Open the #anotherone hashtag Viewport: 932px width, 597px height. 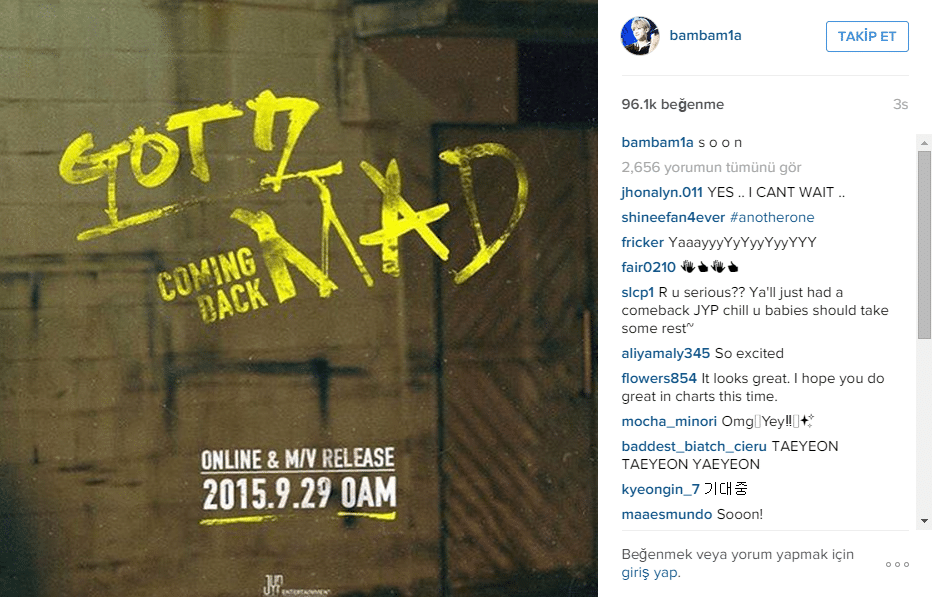[x=772, y=217]
